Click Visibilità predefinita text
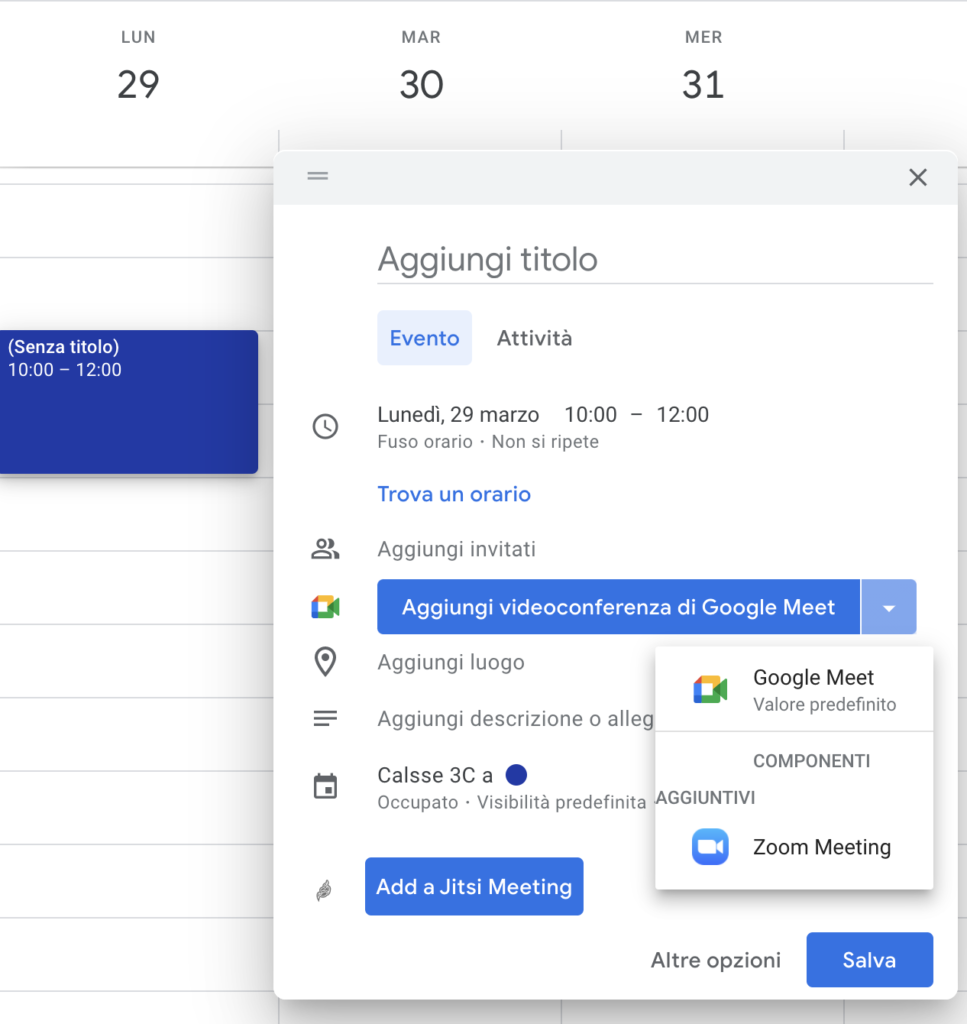The image size is (967, 1024). [561, 802]
